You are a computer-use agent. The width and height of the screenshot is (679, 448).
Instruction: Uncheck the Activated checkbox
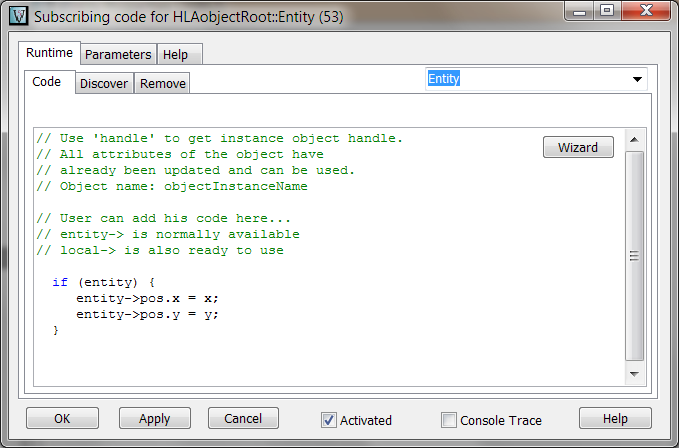(x=329, y=420)
